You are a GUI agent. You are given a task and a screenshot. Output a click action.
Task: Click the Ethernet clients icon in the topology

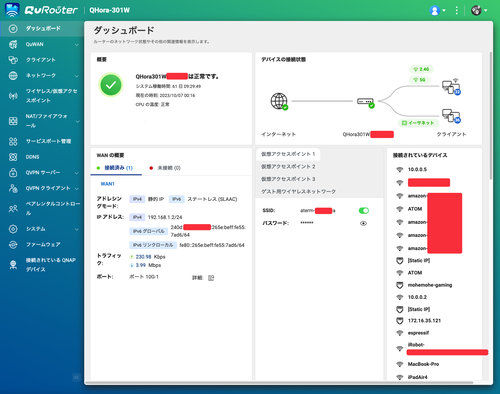pos(451,116)
